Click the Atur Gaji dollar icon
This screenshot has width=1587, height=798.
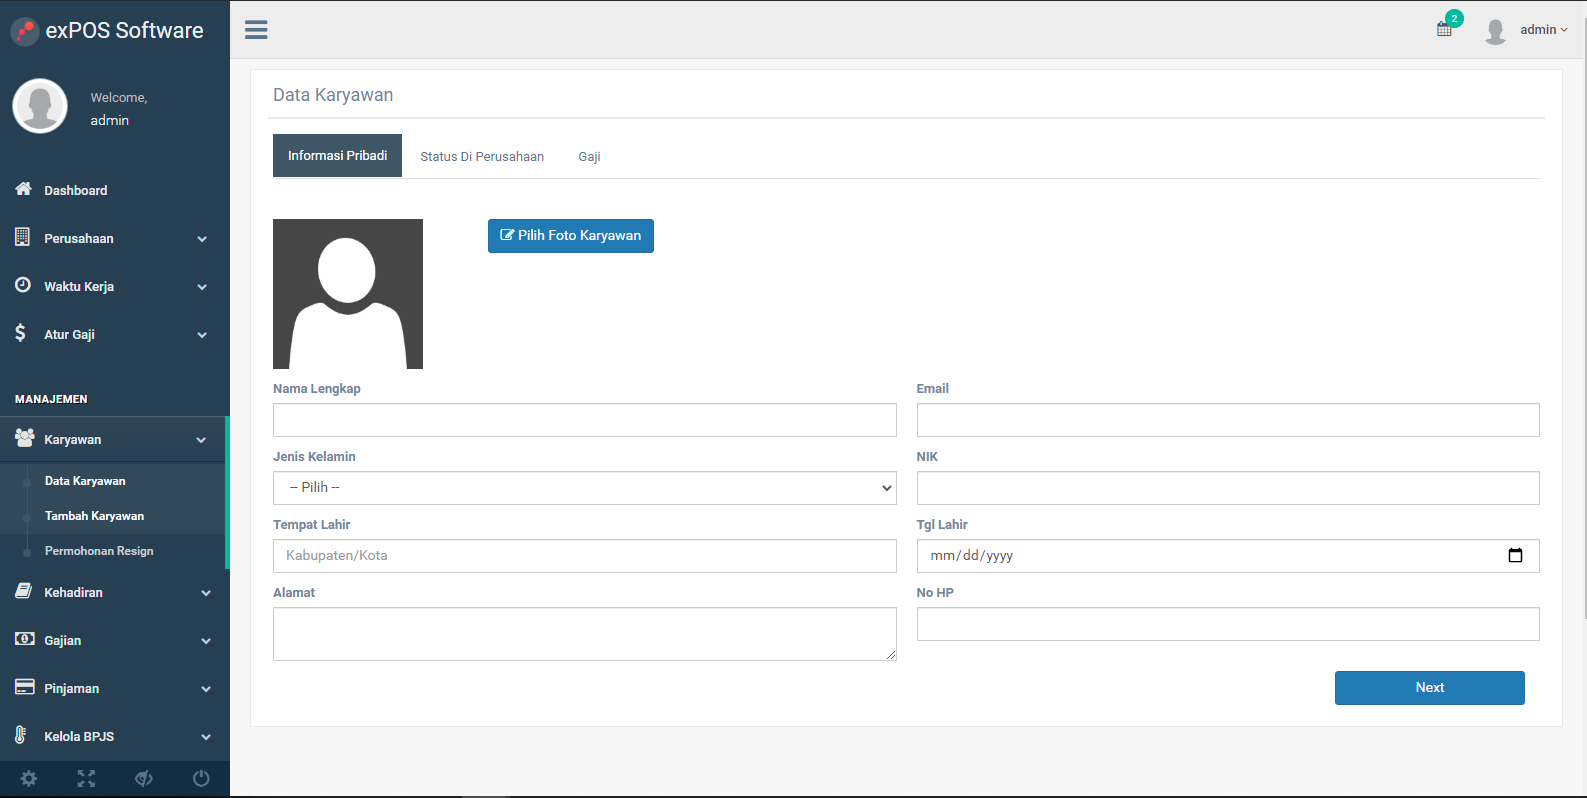tap(20, 333)
